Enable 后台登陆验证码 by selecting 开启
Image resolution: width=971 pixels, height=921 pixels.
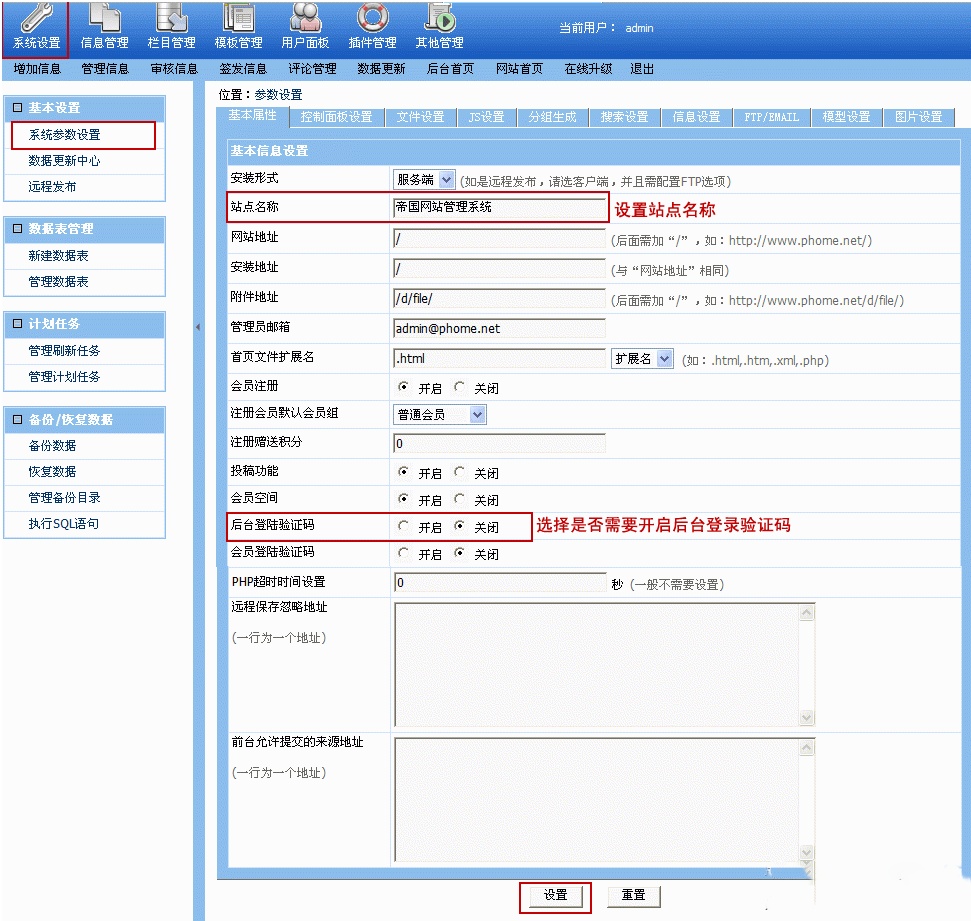pyautogui.click(x=403, y=526)
